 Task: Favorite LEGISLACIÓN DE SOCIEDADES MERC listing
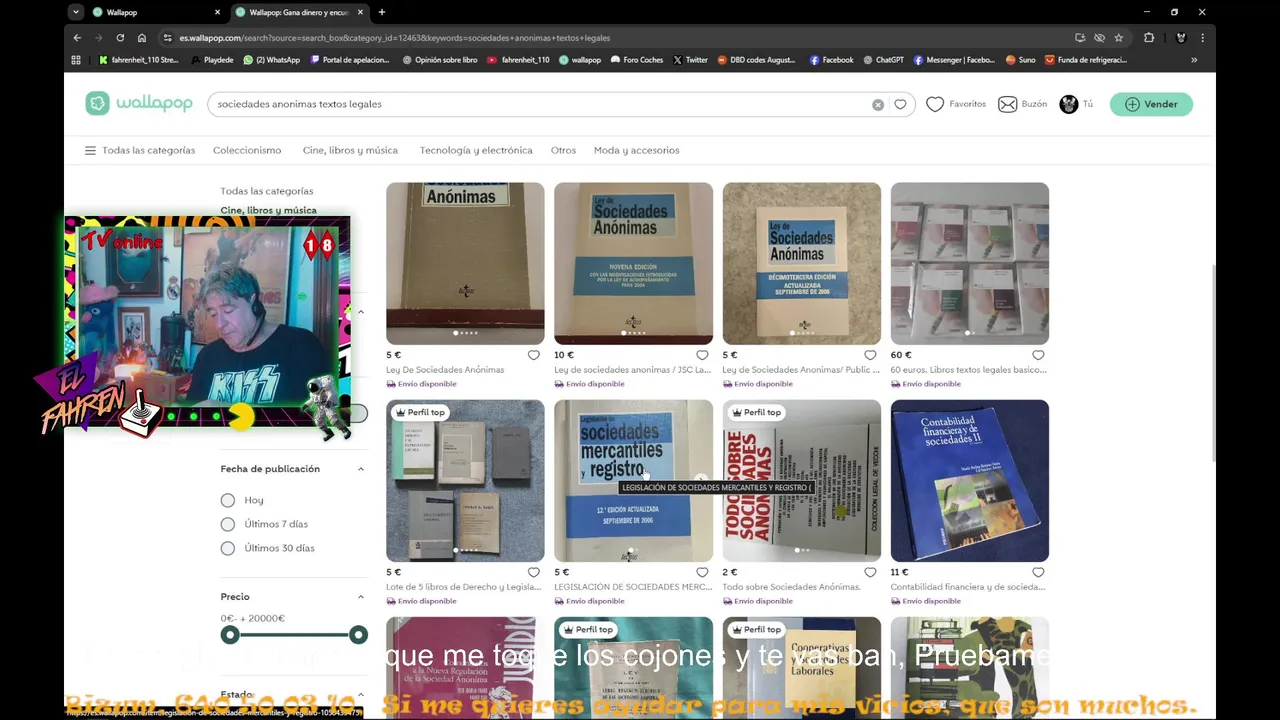coord(702,572)
